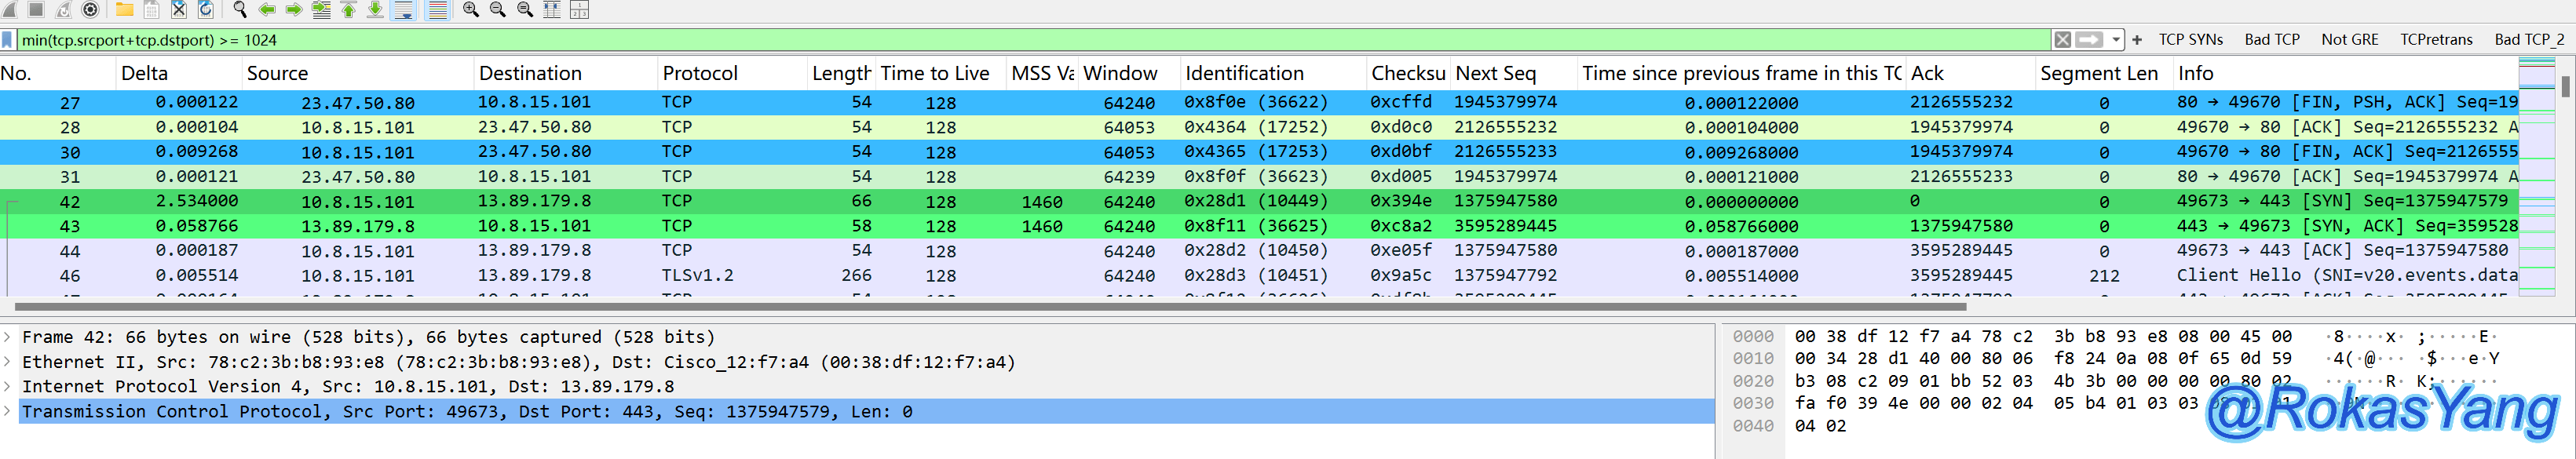
Task: Click in the display filter text field
Action: [x=1000, y=40]
